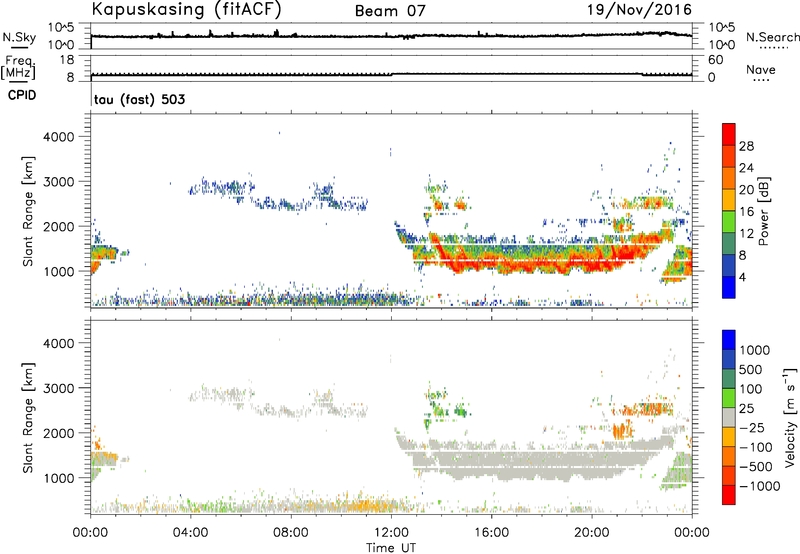Click the 'N.Sky' legend label
Viewport: 800px width, 554px height.
19,37
